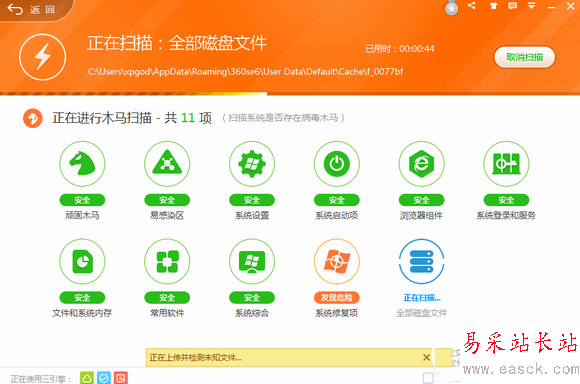Select the 系统综合 monitor icon

coord(252,262)
